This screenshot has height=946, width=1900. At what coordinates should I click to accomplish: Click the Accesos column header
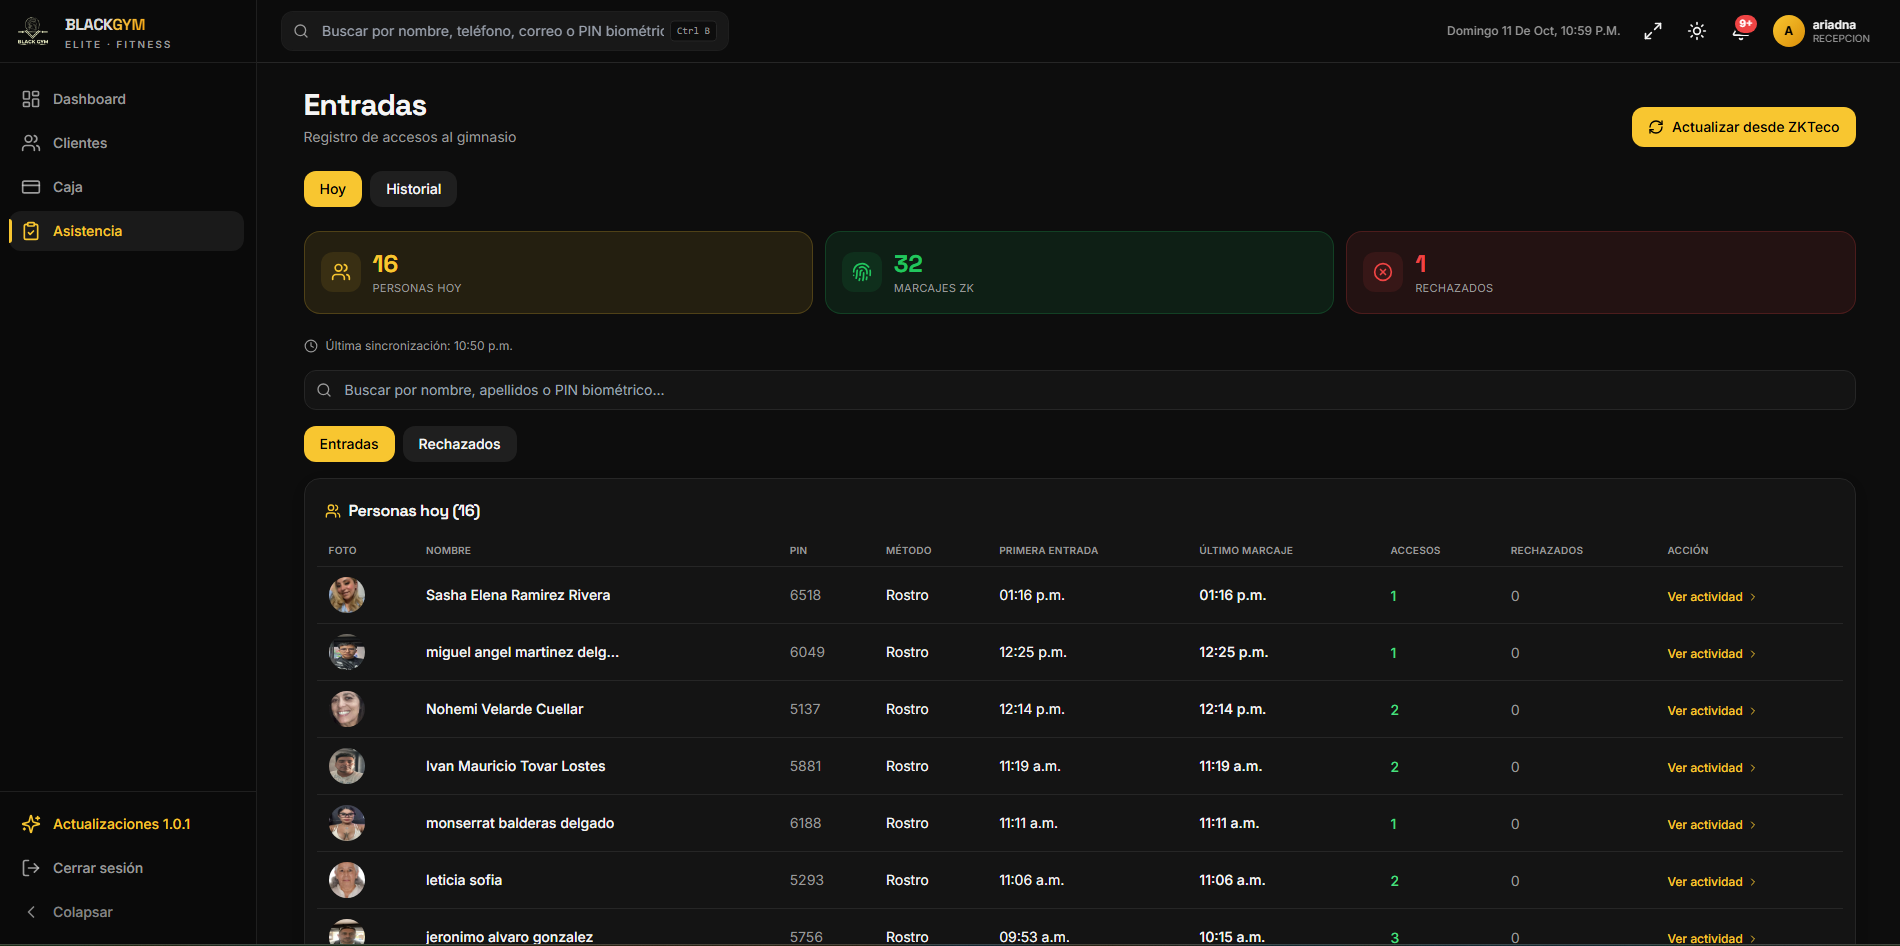pyautogui.click(x=1415, y=551)
